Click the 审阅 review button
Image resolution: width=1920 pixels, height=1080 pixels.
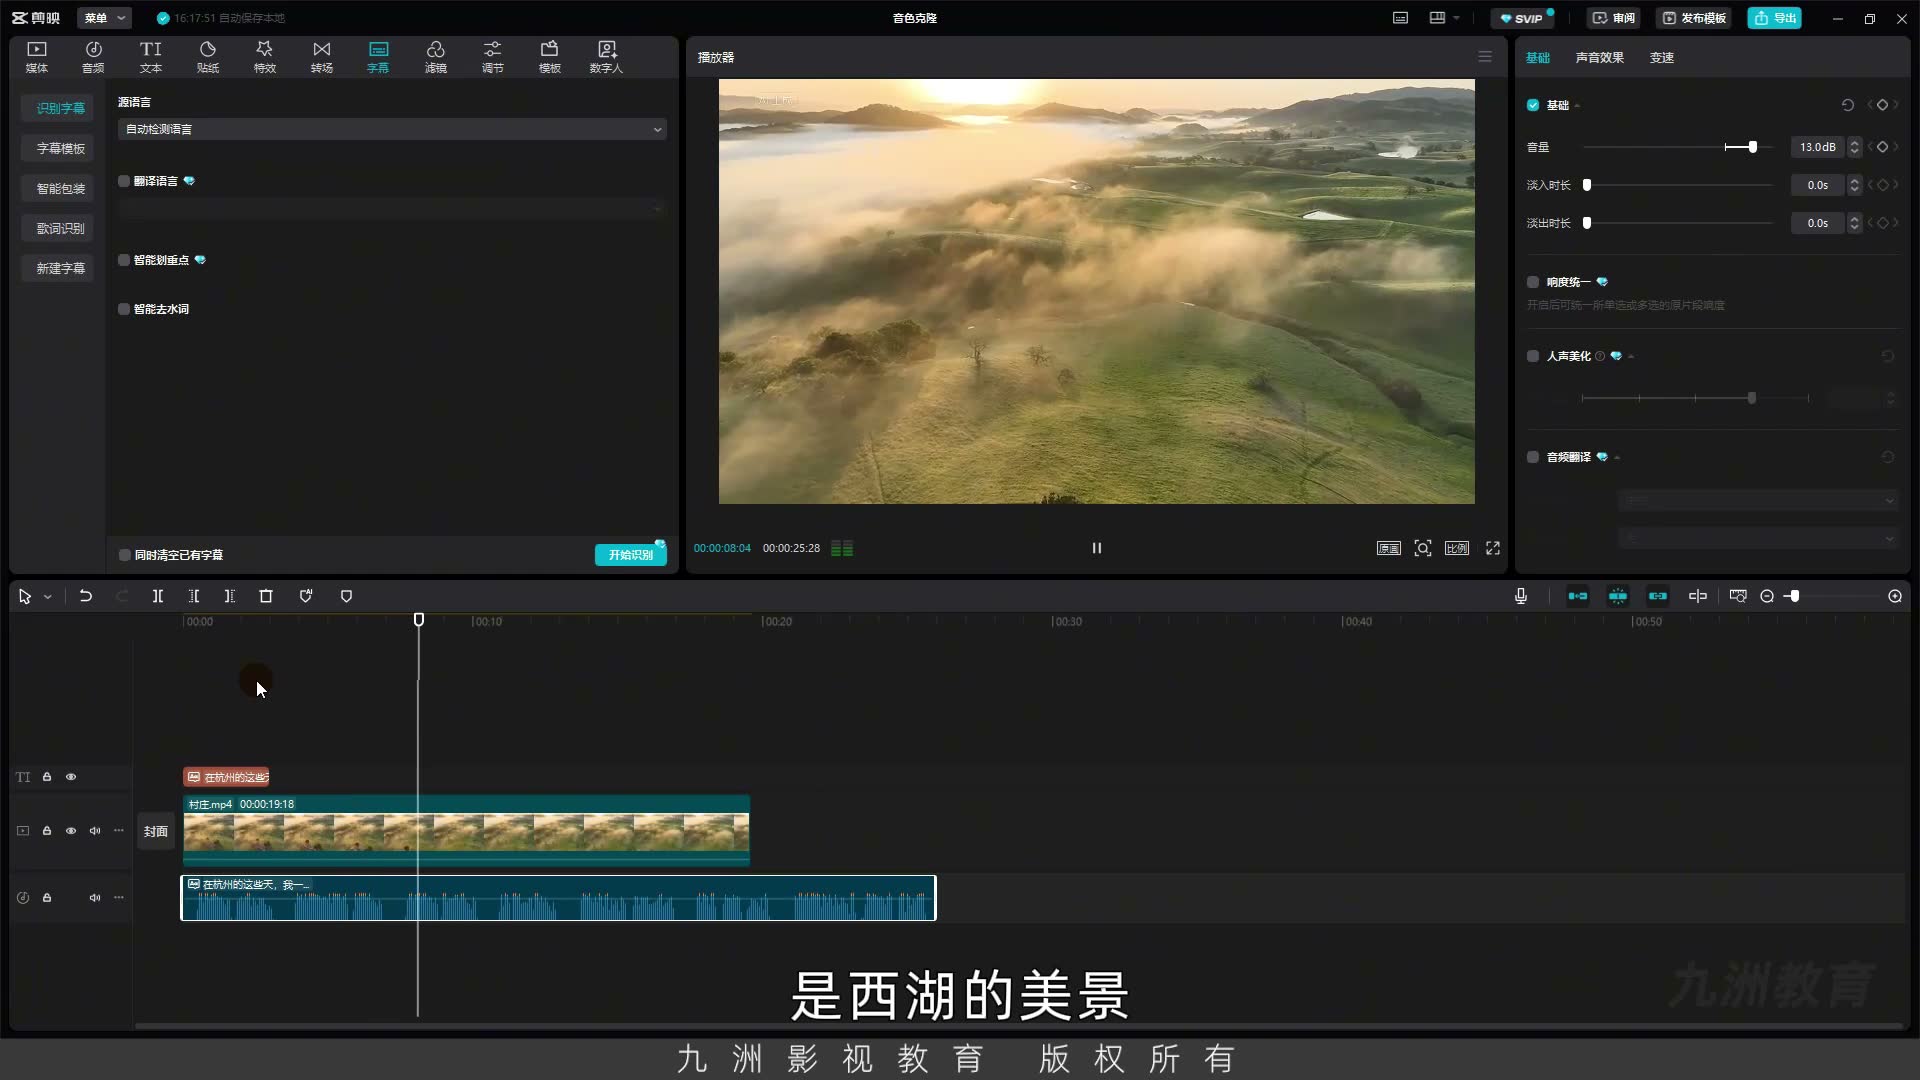1614,18
